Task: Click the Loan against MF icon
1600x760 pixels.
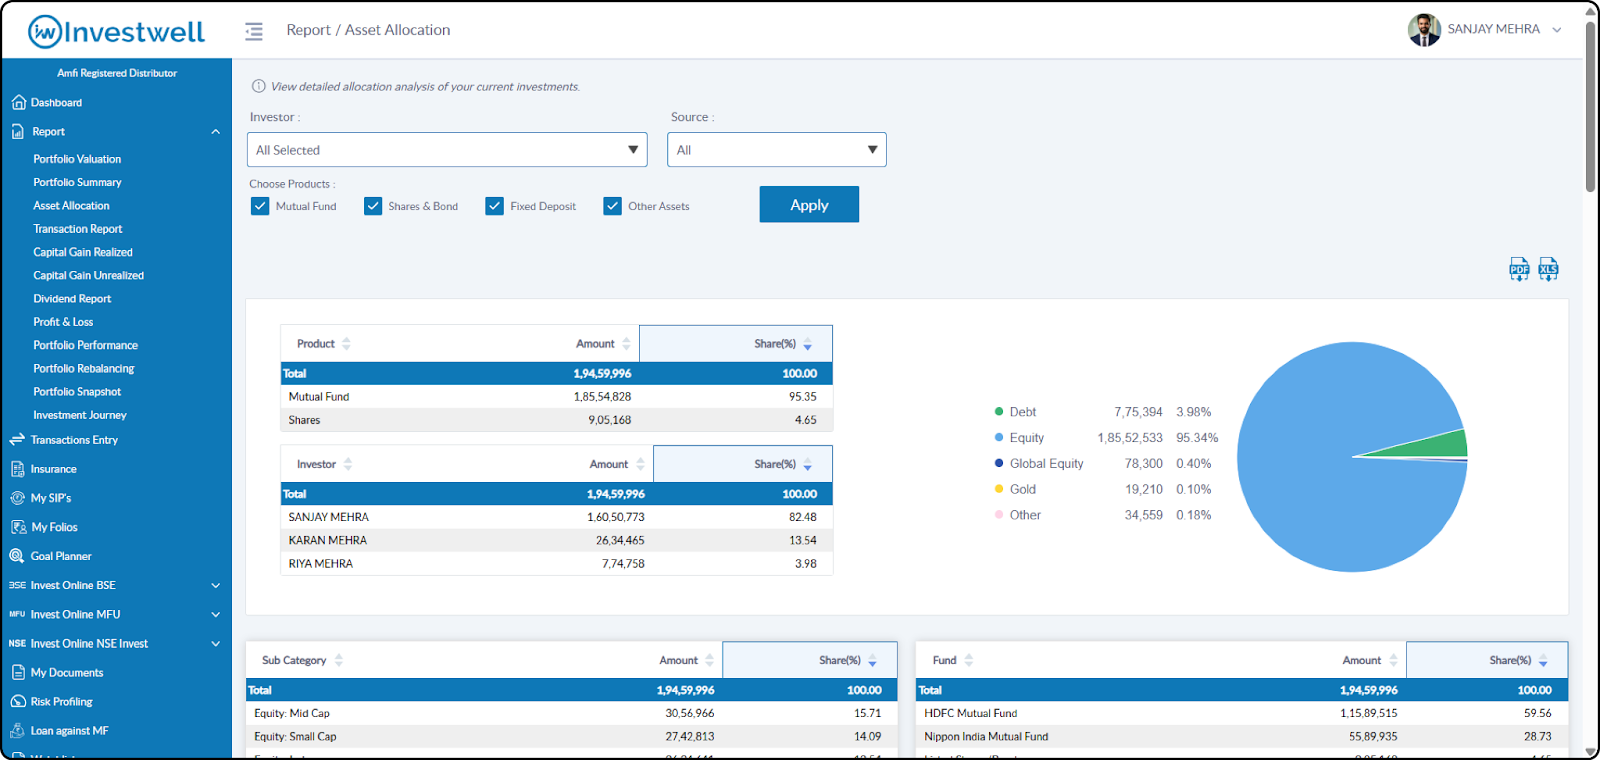Action: (x=18, y=730)
